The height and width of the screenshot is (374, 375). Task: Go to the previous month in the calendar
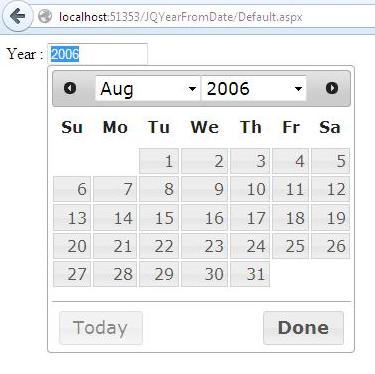[x=70, y=88]
